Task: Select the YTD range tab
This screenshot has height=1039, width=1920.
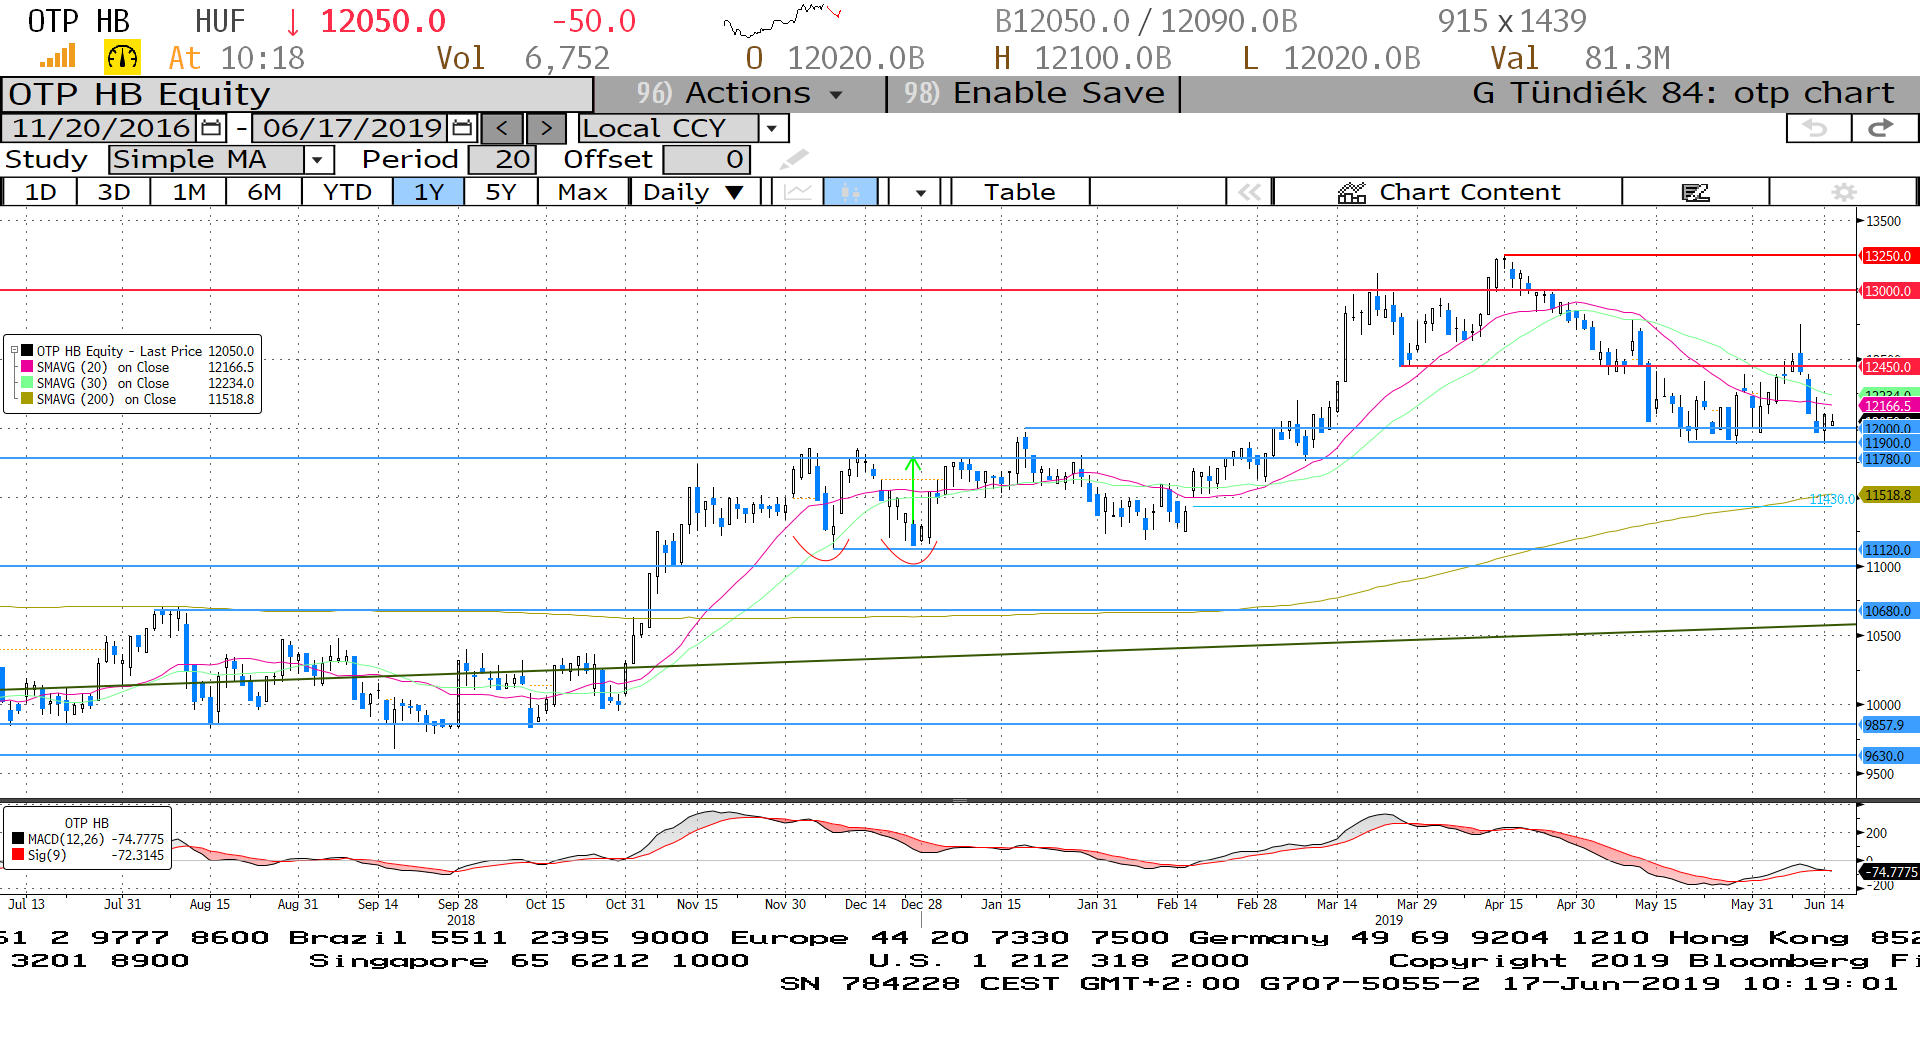Action: point(347,192)
